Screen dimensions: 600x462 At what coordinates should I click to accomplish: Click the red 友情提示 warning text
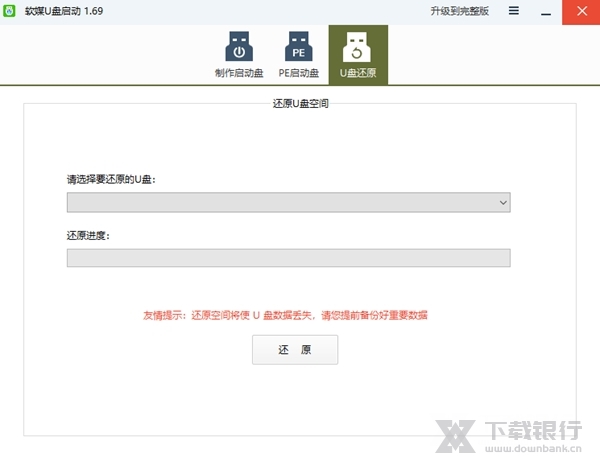[285, 315]
